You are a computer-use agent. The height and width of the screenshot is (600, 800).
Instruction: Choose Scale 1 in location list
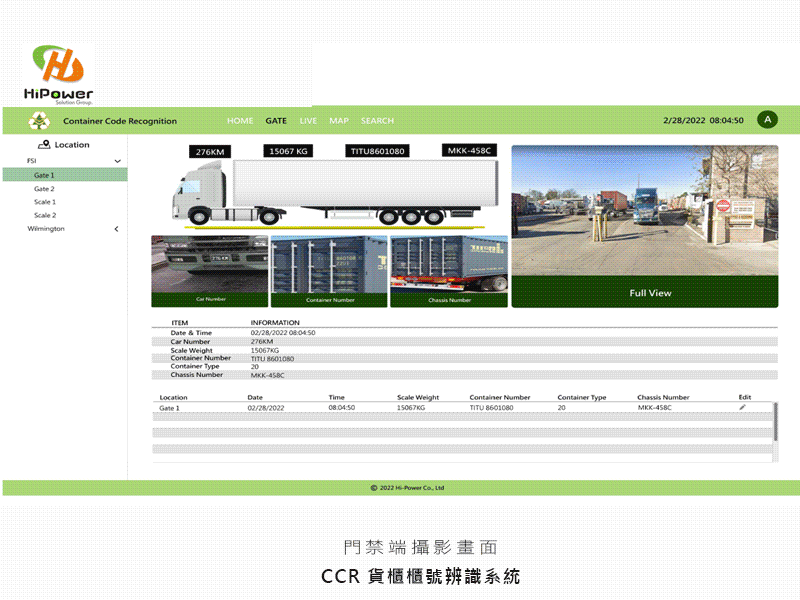(45, 202)
